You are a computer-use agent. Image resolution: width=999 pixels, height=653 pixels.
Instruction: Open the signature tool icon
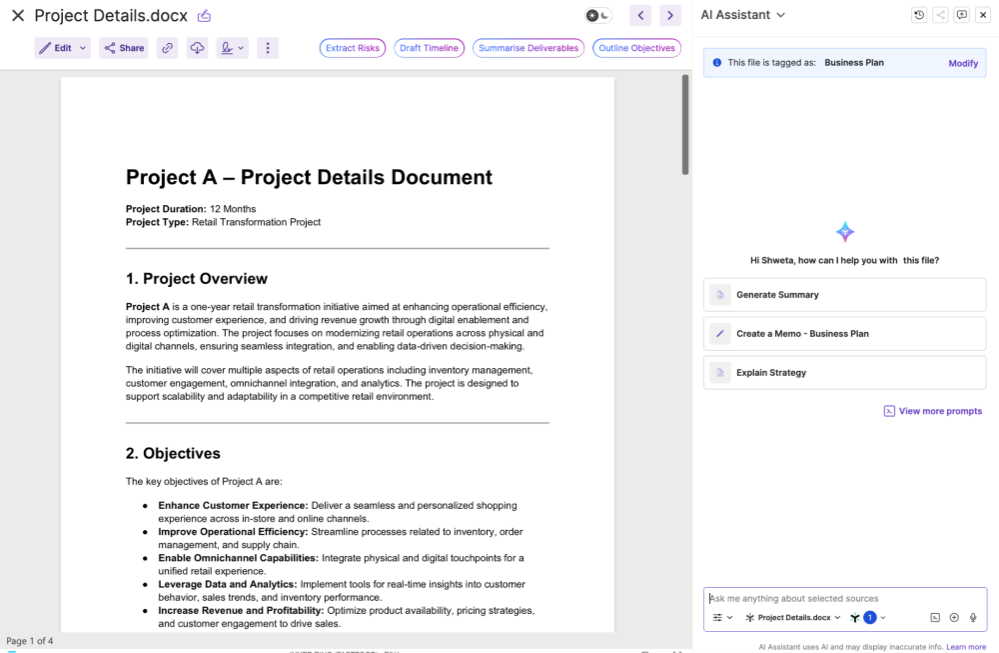click(x=227, y=48)
